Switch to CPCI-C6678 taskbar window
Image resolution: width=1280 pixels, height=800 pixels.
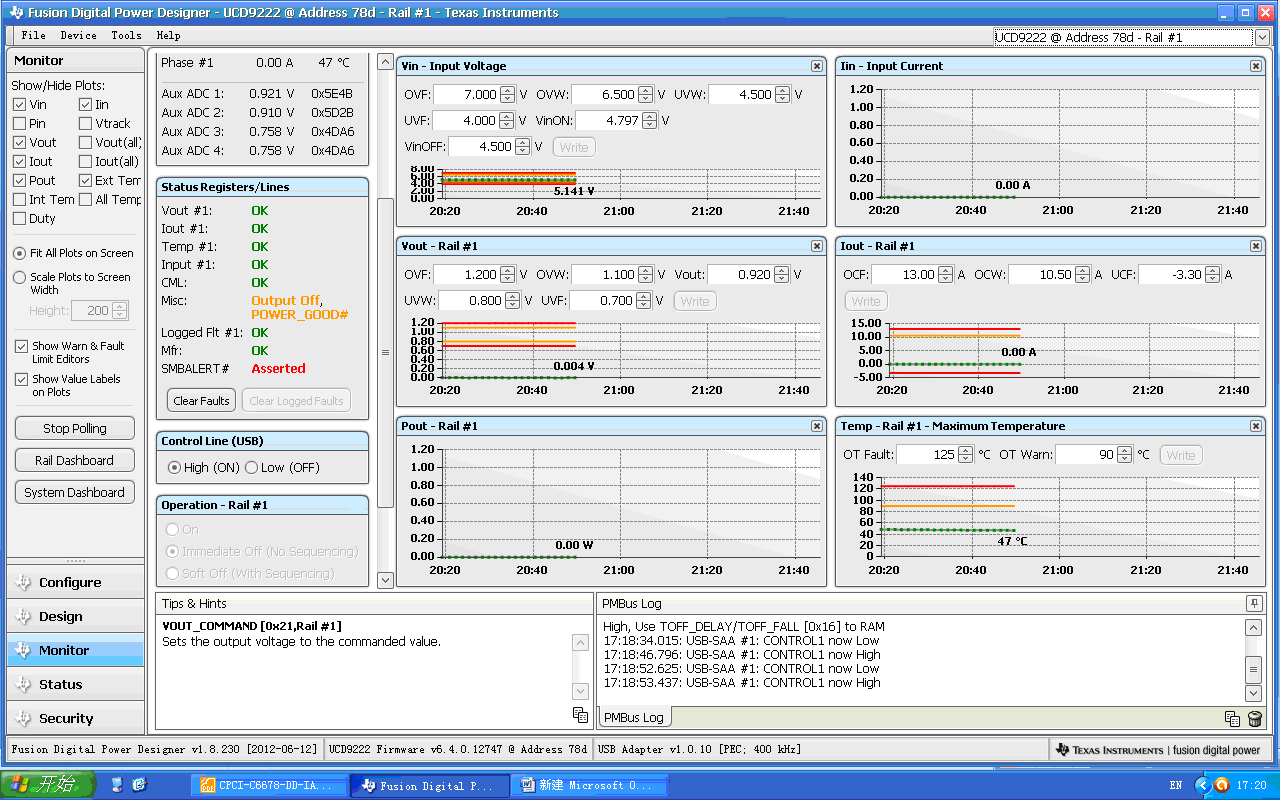268,786
